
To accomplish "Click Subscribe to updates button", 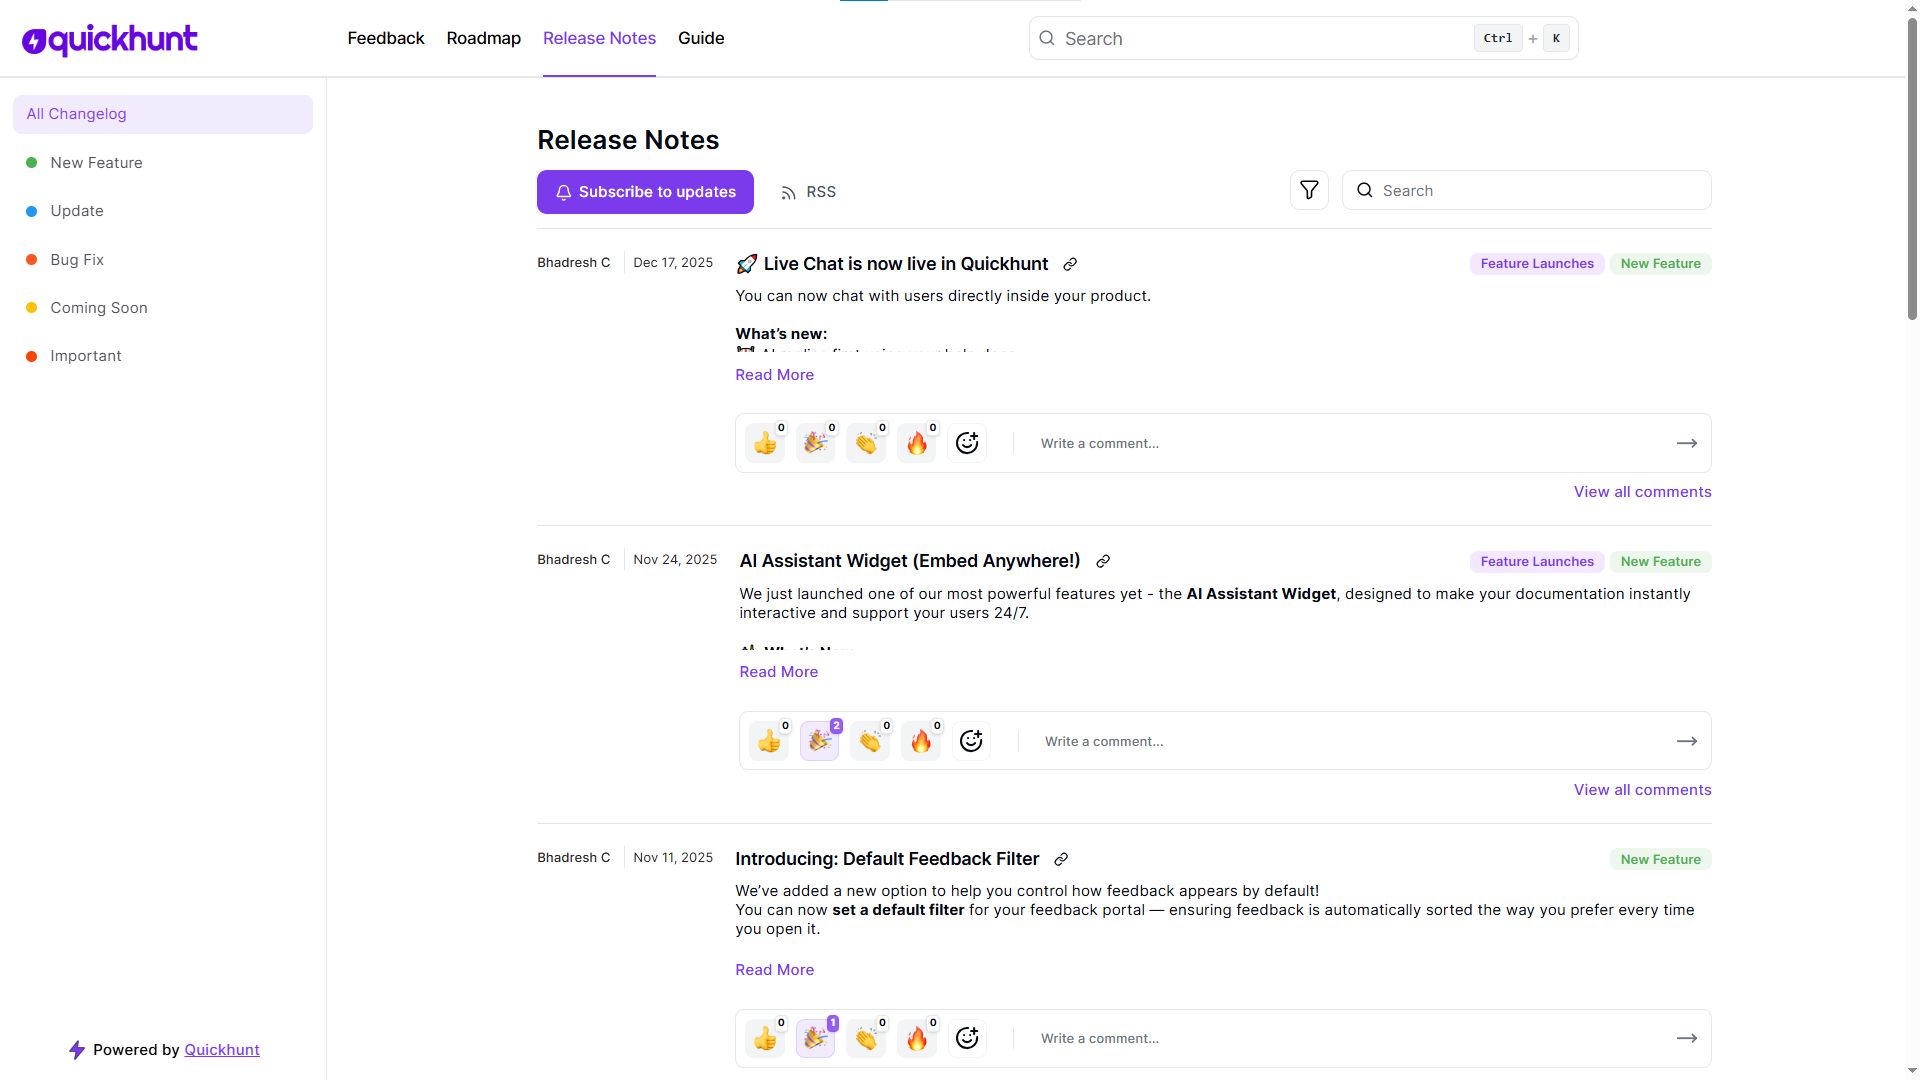I will coord(645,192).
